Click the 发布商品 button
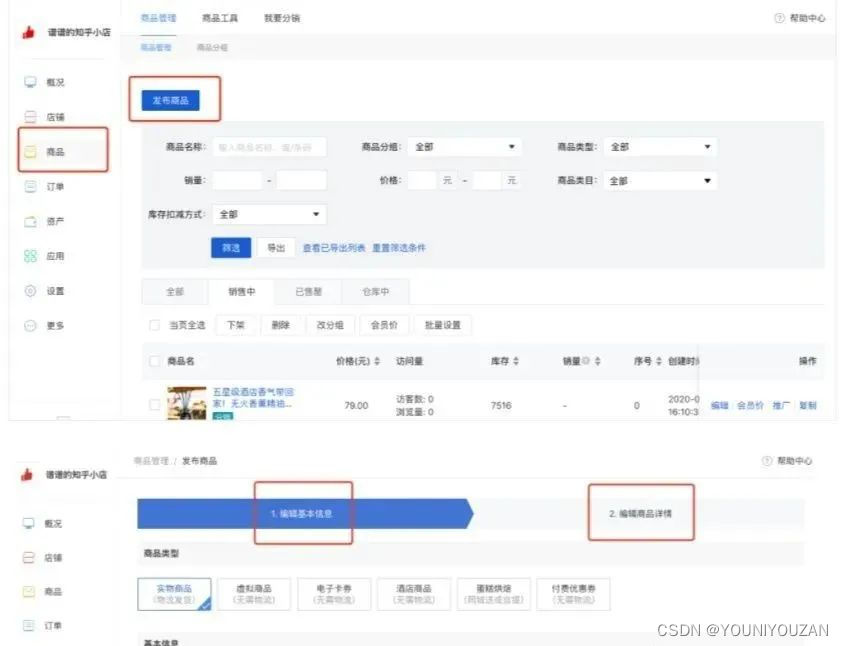The image size is (843, 646). click(x=170, y=101)
